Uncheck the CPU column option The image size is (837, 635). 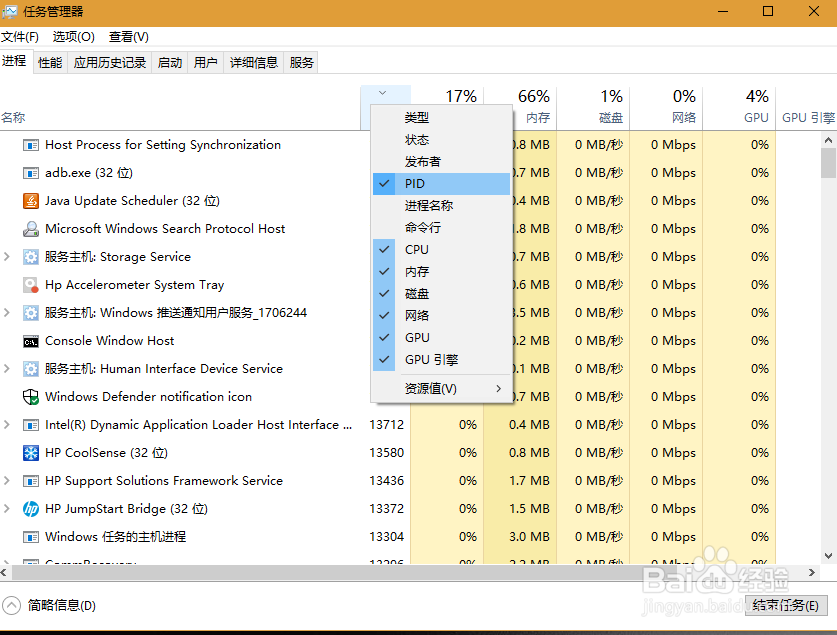[x=441, y=250]
